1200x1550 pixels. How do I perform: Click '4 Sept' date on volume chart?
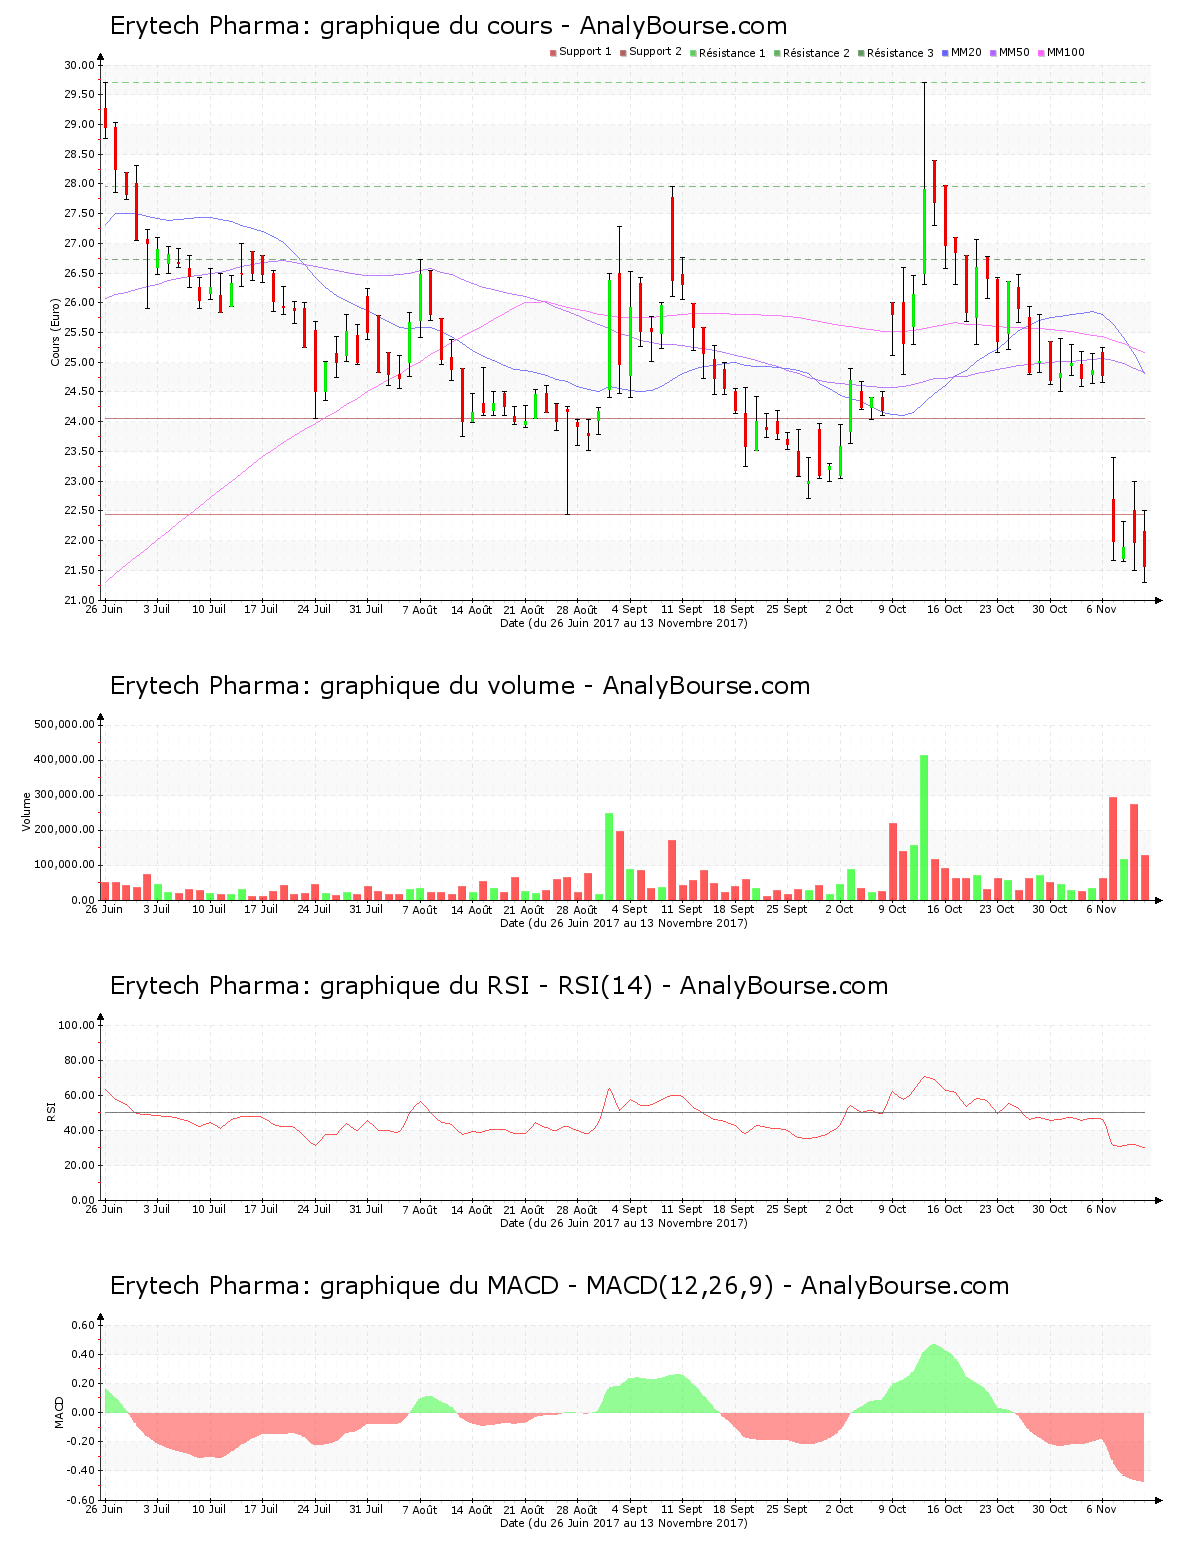pyautogui.click(x=629, y=909)
